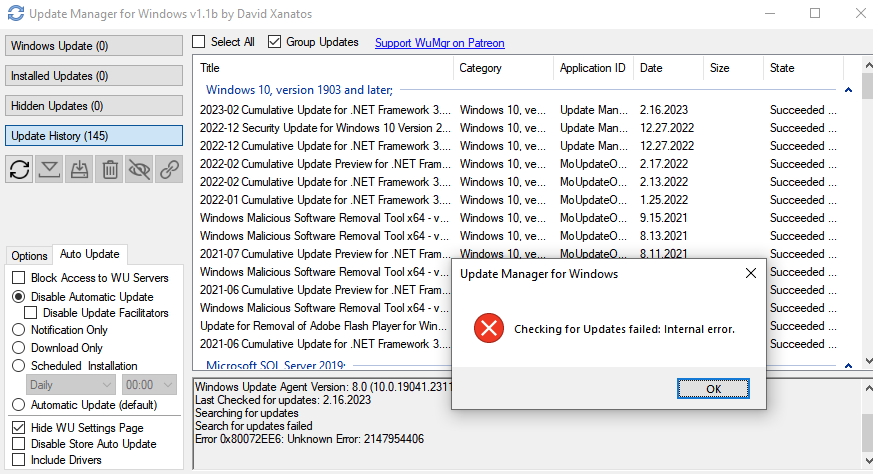Click the Last Checked for updates log line

point(283,400)
